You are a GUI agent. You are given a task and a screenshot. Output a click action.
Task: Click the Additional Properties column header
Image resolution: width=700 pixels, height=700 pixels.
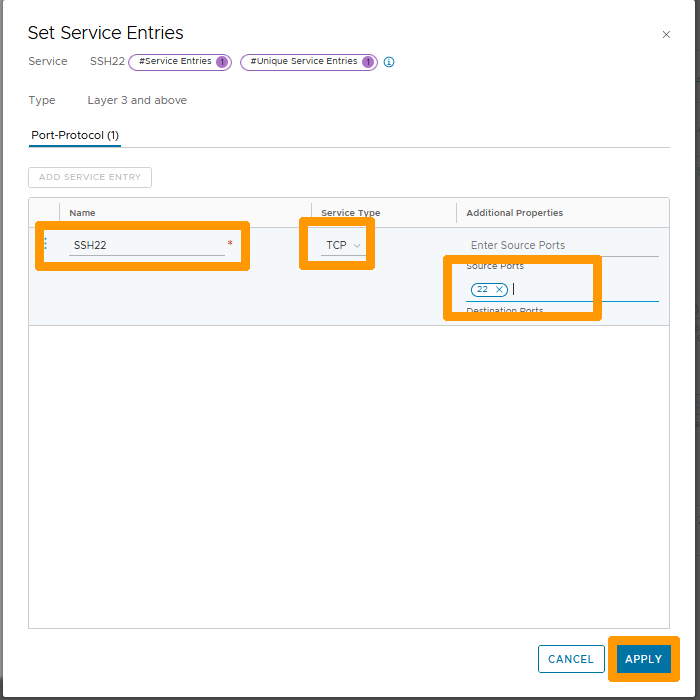514,213
